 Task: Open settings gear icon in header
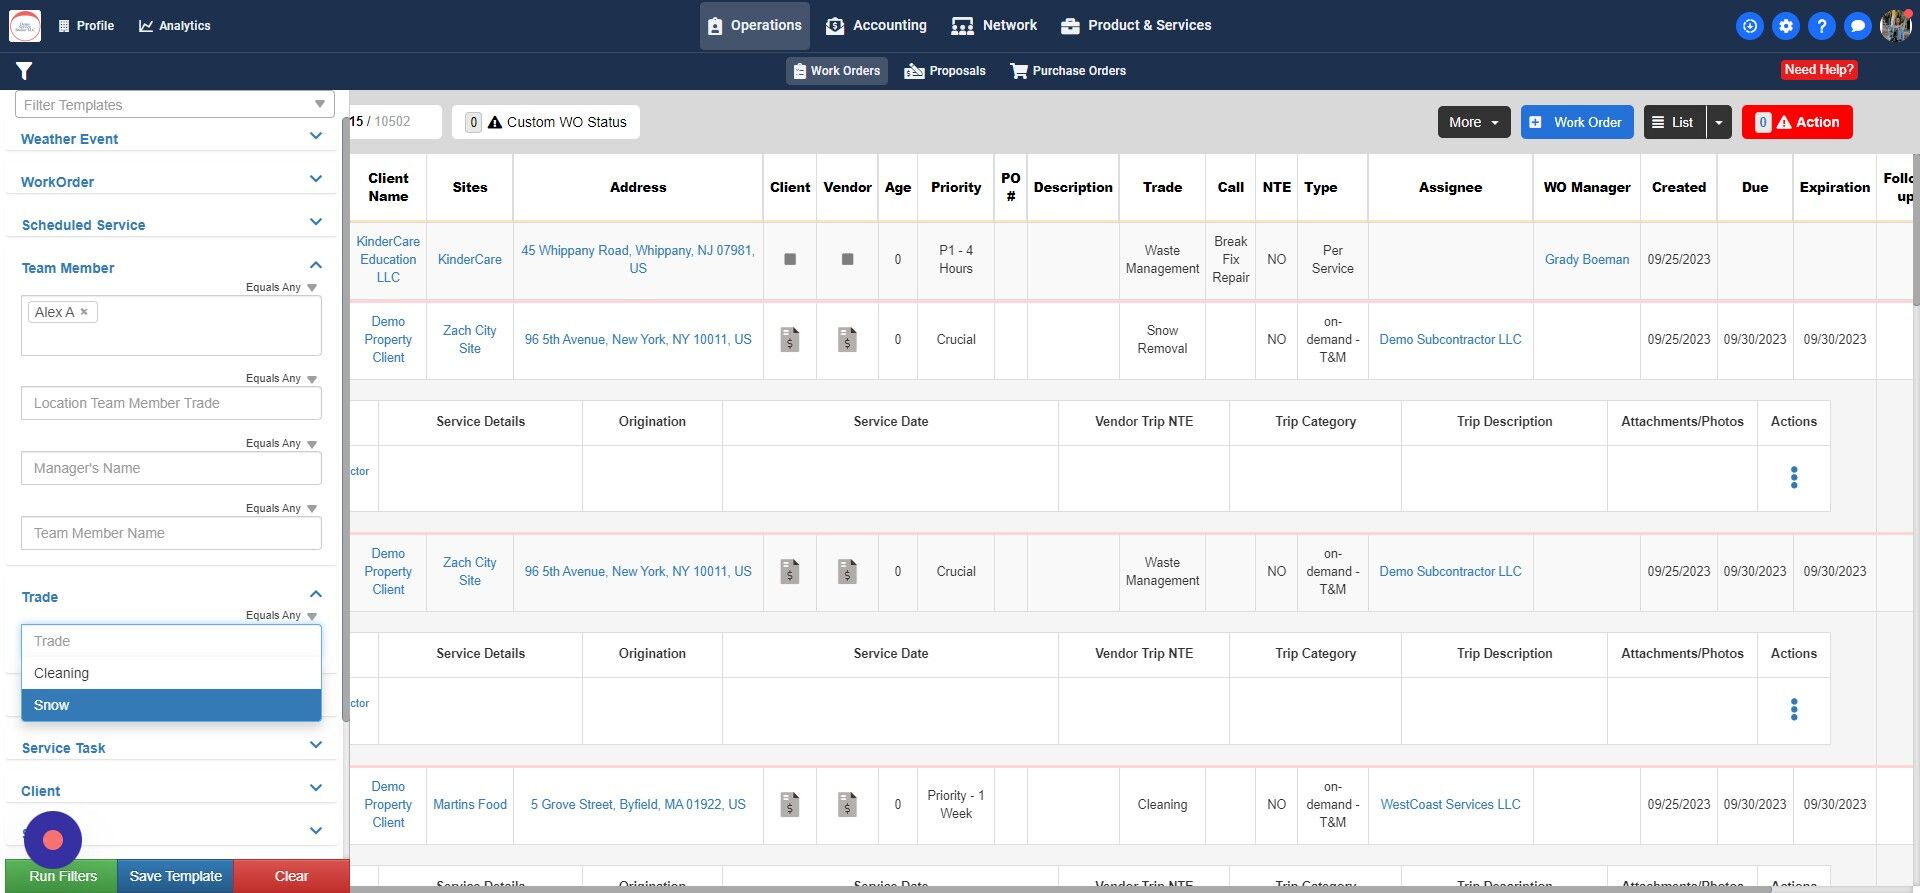[x=1786, y=26]
